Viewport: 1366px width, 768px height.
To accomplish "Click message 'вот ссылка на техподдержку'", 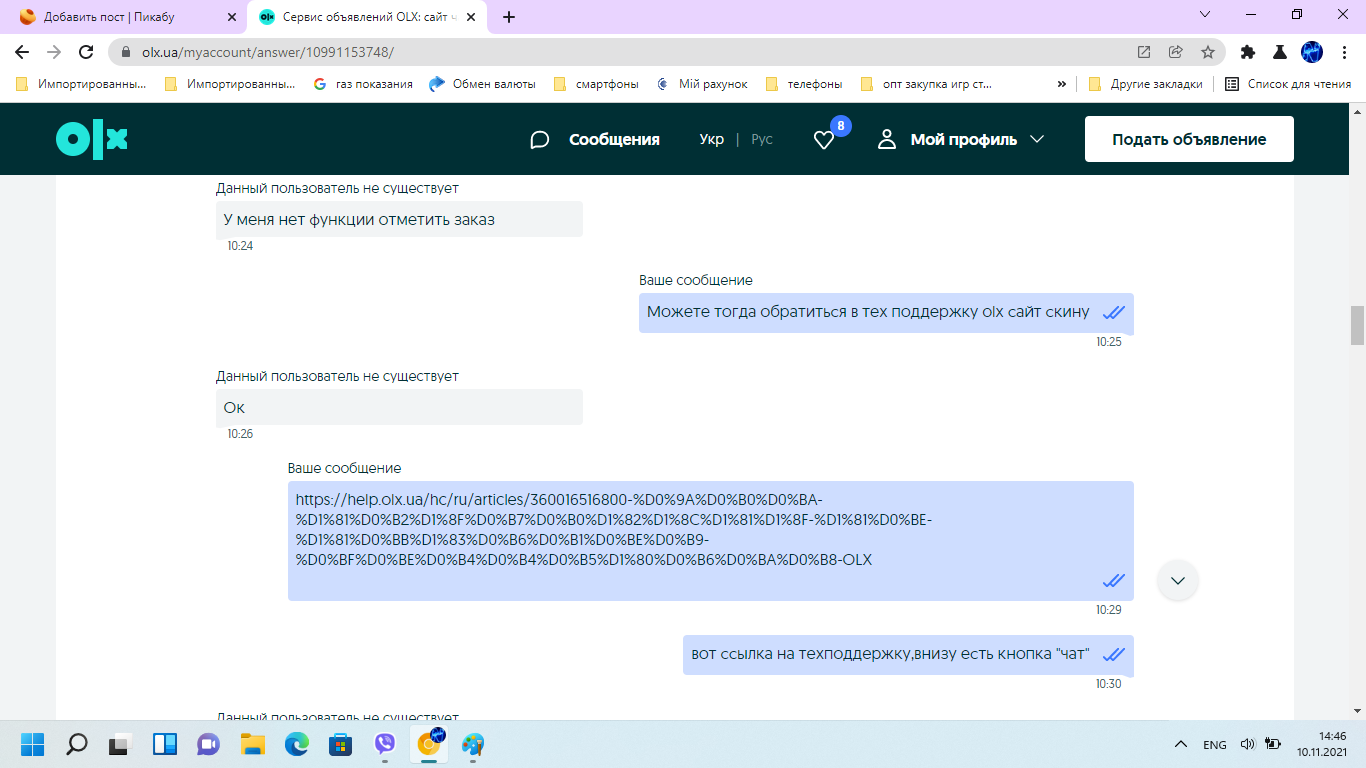I will [x=908, y=655].
